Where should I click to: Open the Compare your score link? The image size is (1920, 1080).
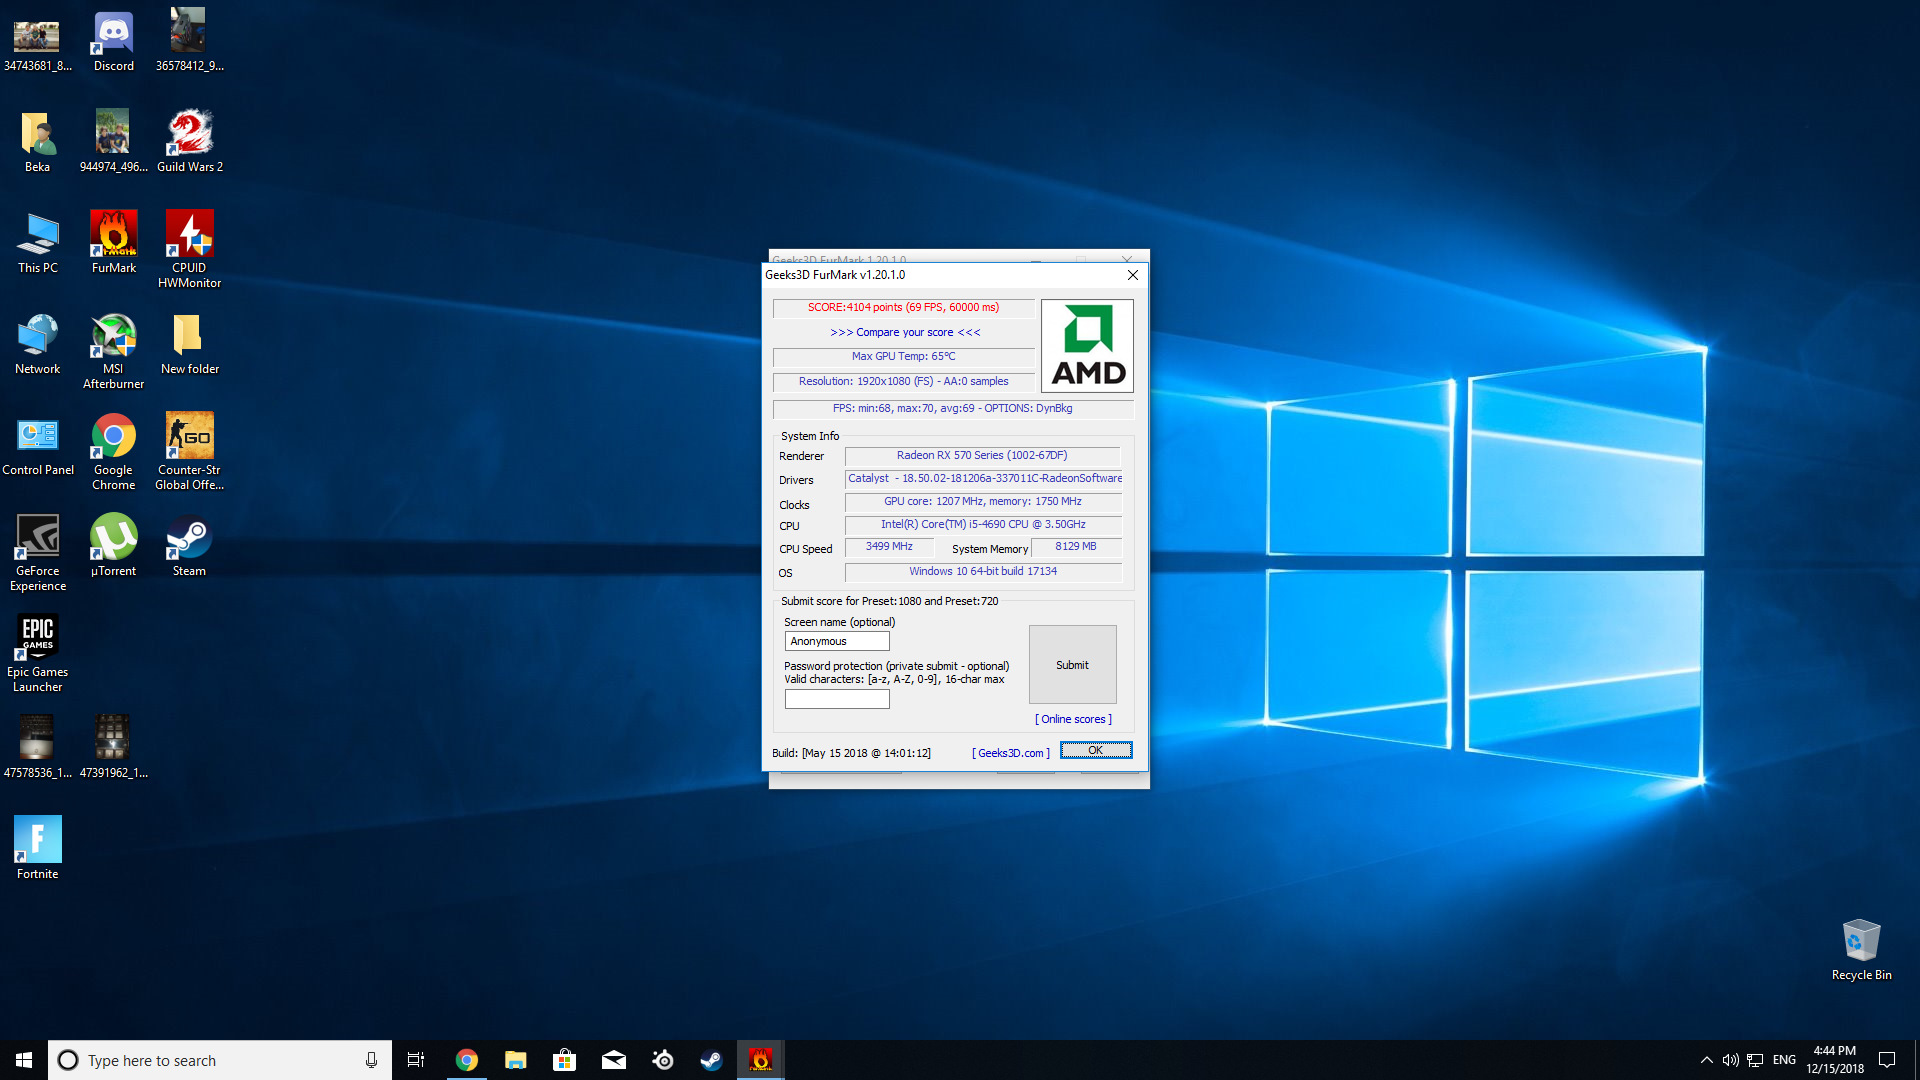(x=904, y=332)
